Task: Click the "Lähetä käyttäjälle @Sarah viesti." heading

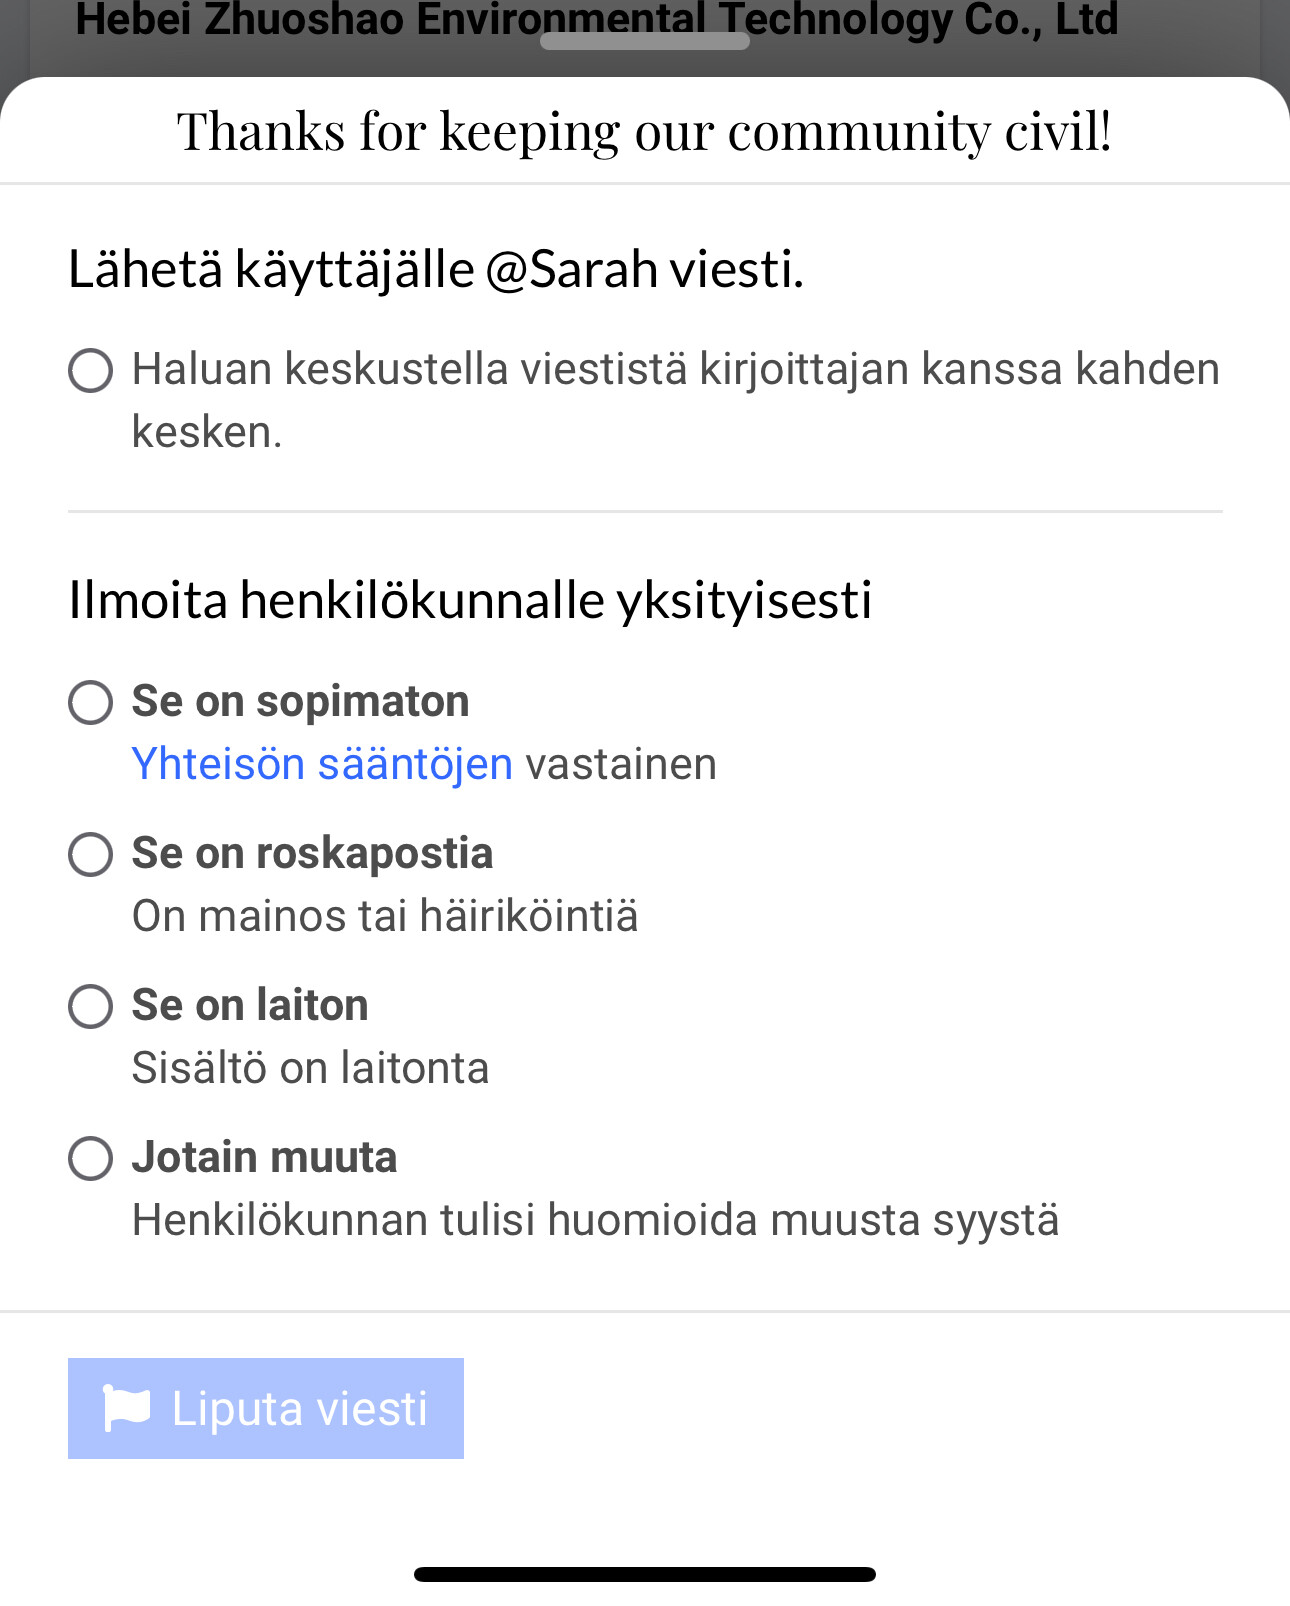Action: [436, 269]
